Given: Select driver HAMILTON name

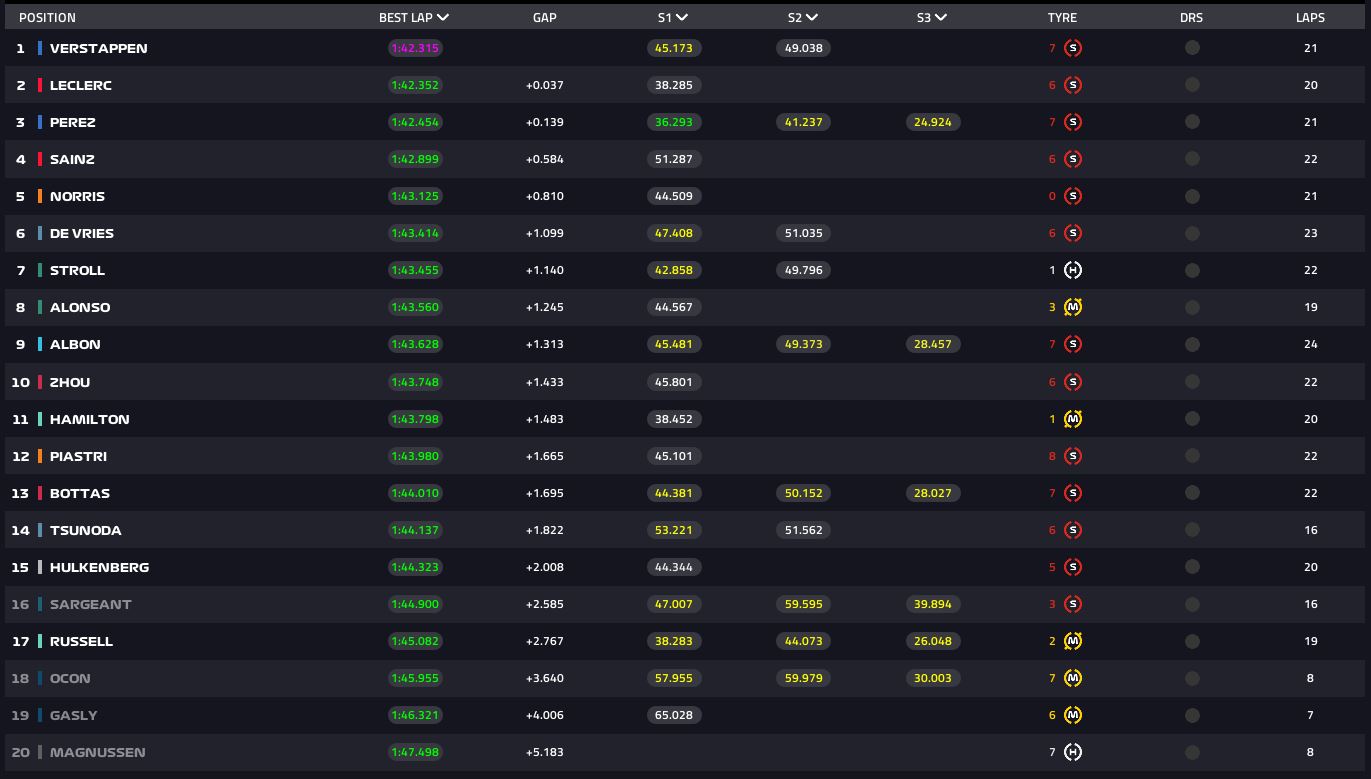Looking at the screenshot, I should (x=90, y=419).
